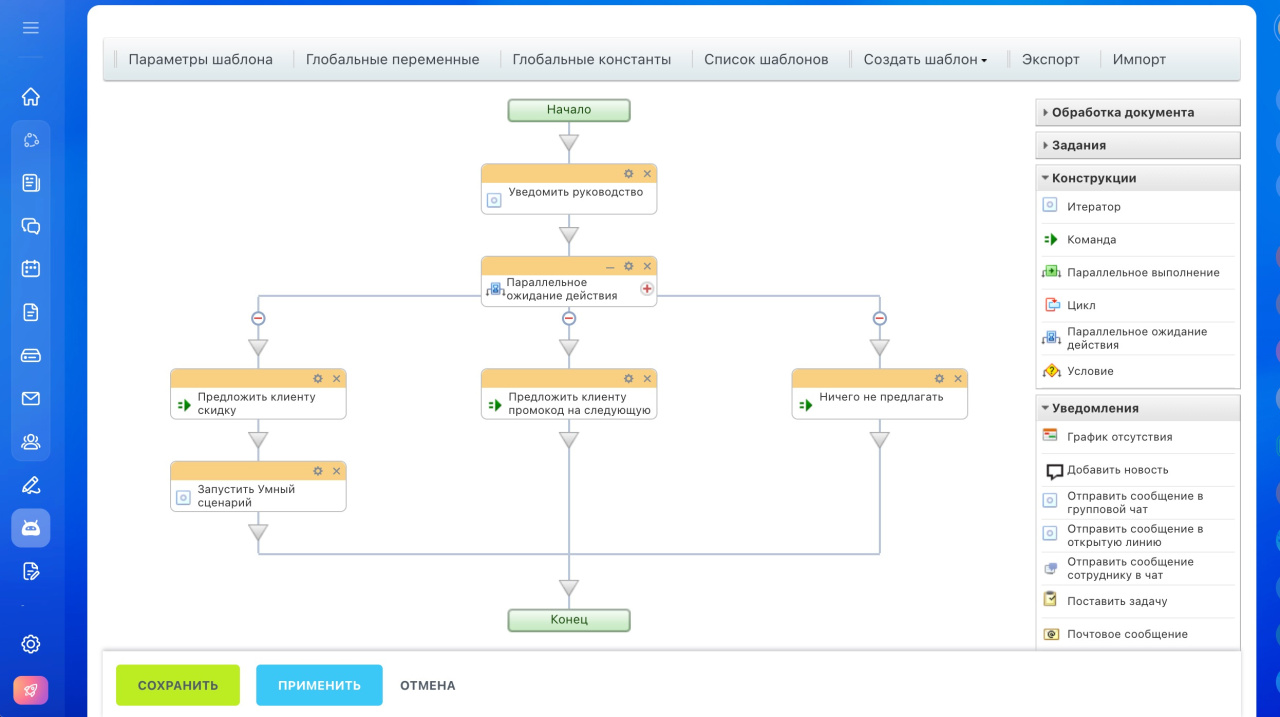Click the red plus to add parallel branch
The height and width of the screenshot is (717, 1280).
(x=647, y=289)
